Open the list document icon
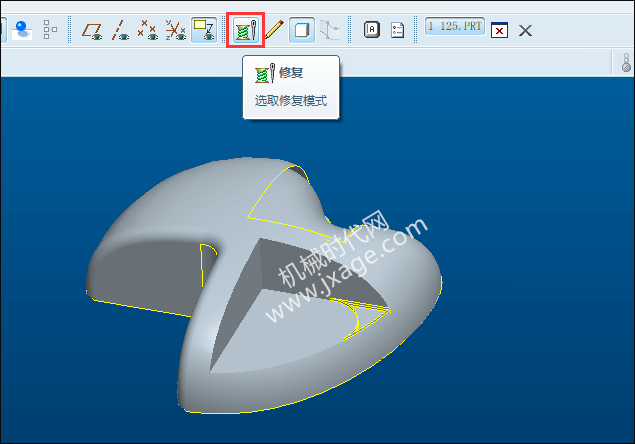635x444 pixels. (x=398, y=30)
